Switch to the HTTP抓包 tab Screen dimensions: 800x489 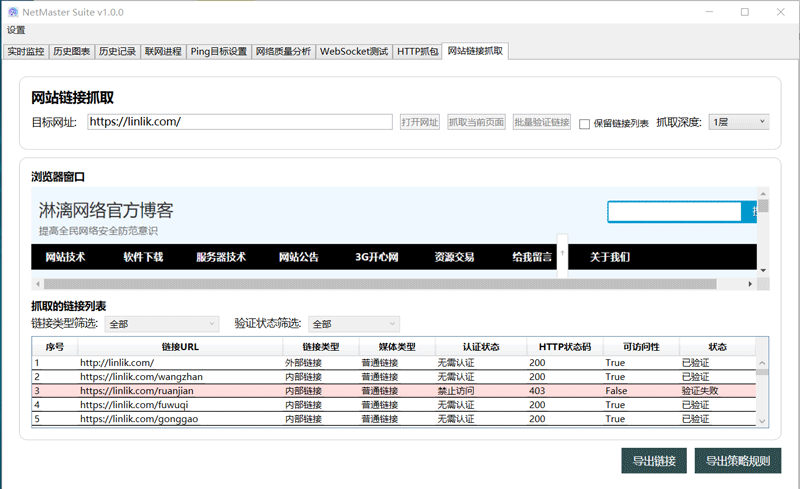417,51
